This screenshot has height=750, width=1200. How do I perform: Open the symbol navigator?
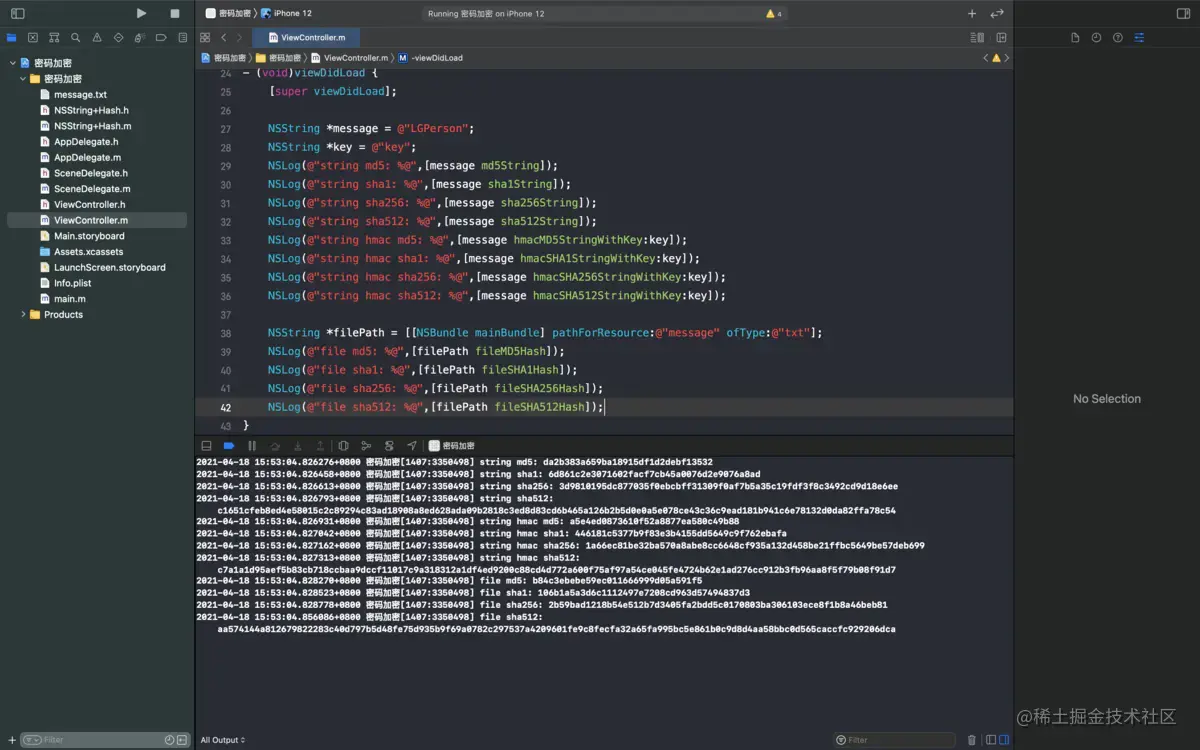54,37
